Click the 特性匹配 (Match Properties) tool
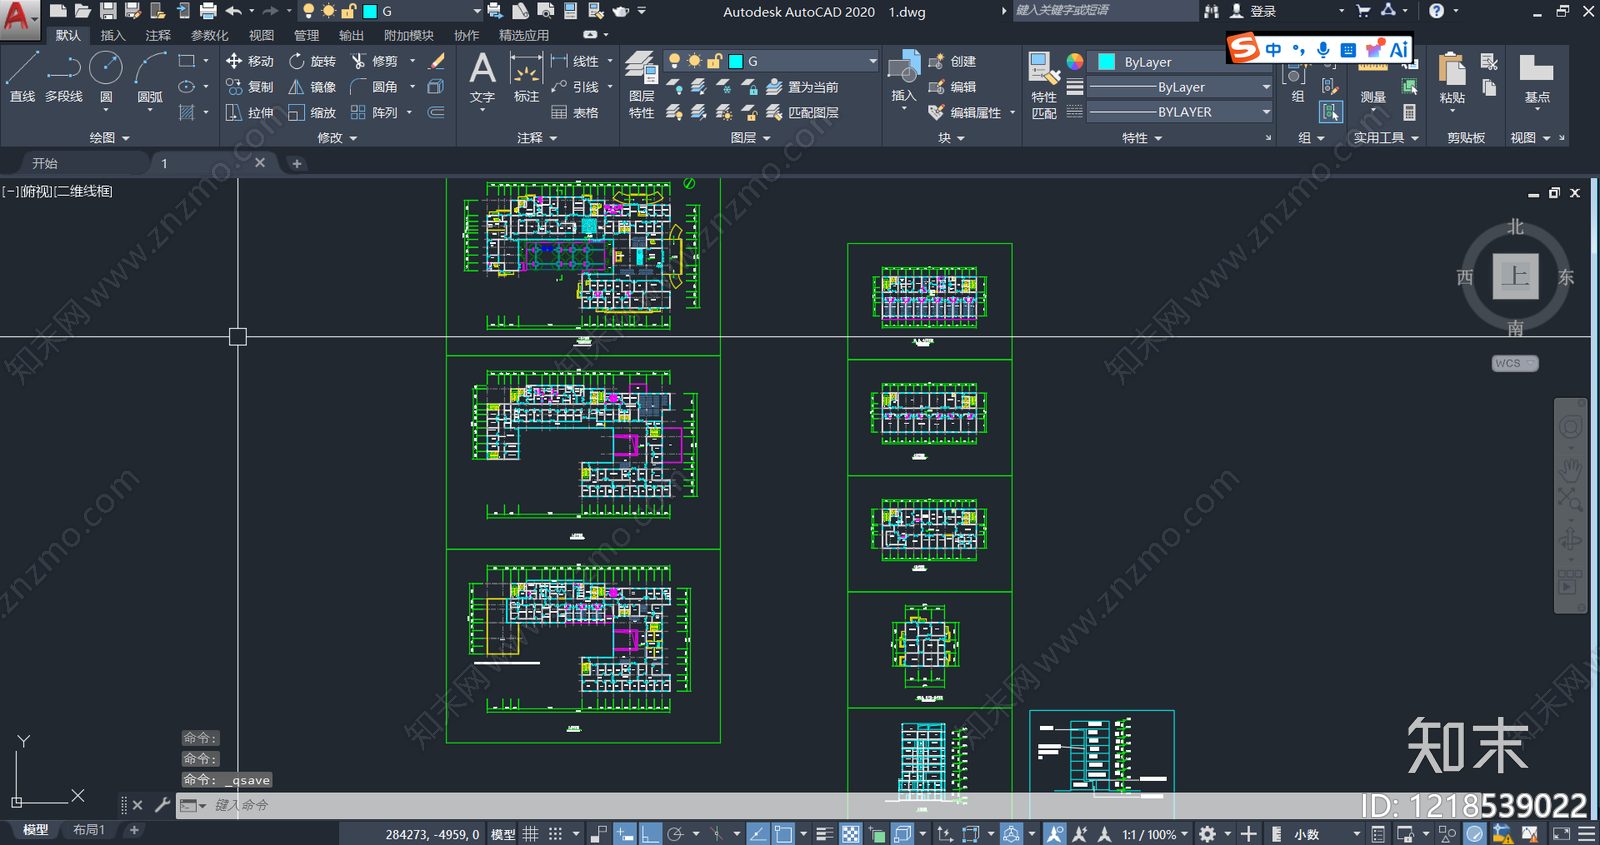Screen dimensions: 1600x845 coord(1044,86)
